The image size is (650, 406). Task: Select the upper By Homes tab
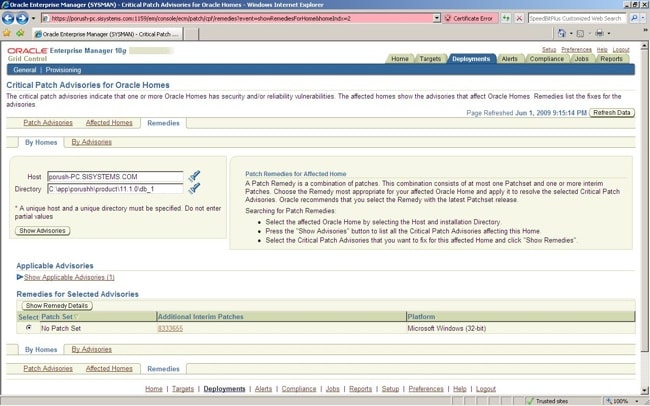(x=41, y=142)
